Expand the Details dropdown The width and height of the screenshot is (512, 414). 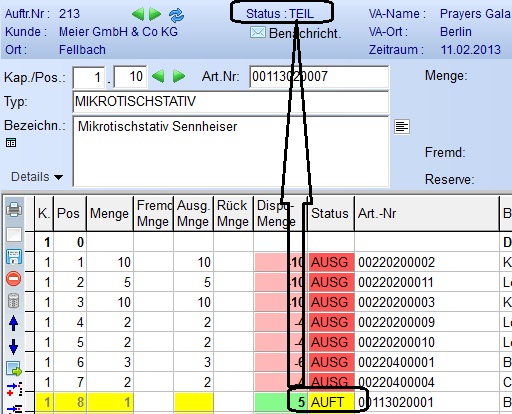(37, 177)
